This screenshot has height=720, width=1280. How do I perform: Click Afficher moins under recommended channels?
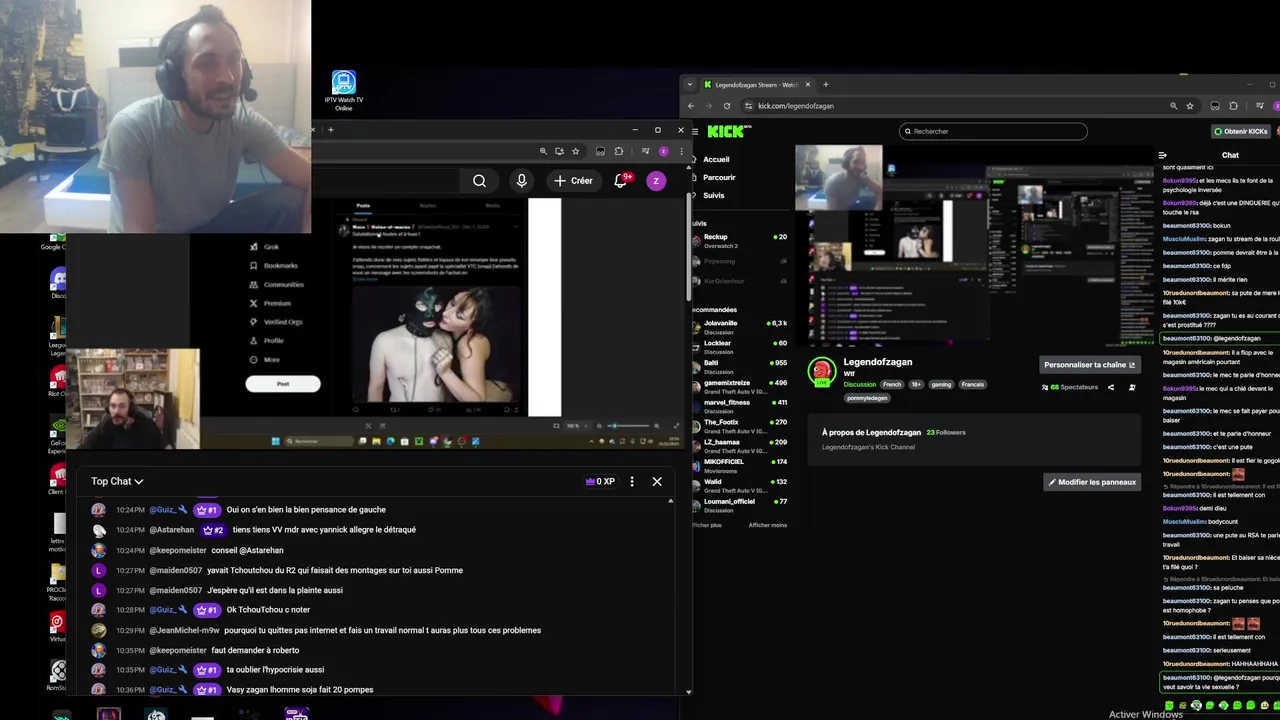pos(768,525)
